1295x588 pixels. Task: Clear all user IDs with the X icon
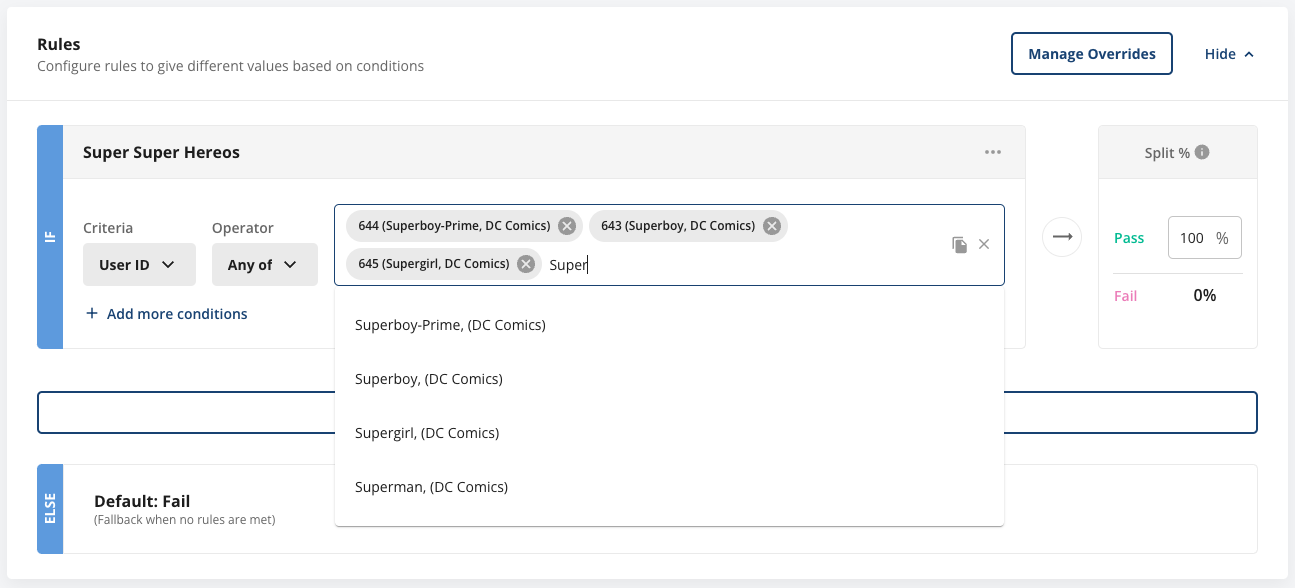(984, 244)
